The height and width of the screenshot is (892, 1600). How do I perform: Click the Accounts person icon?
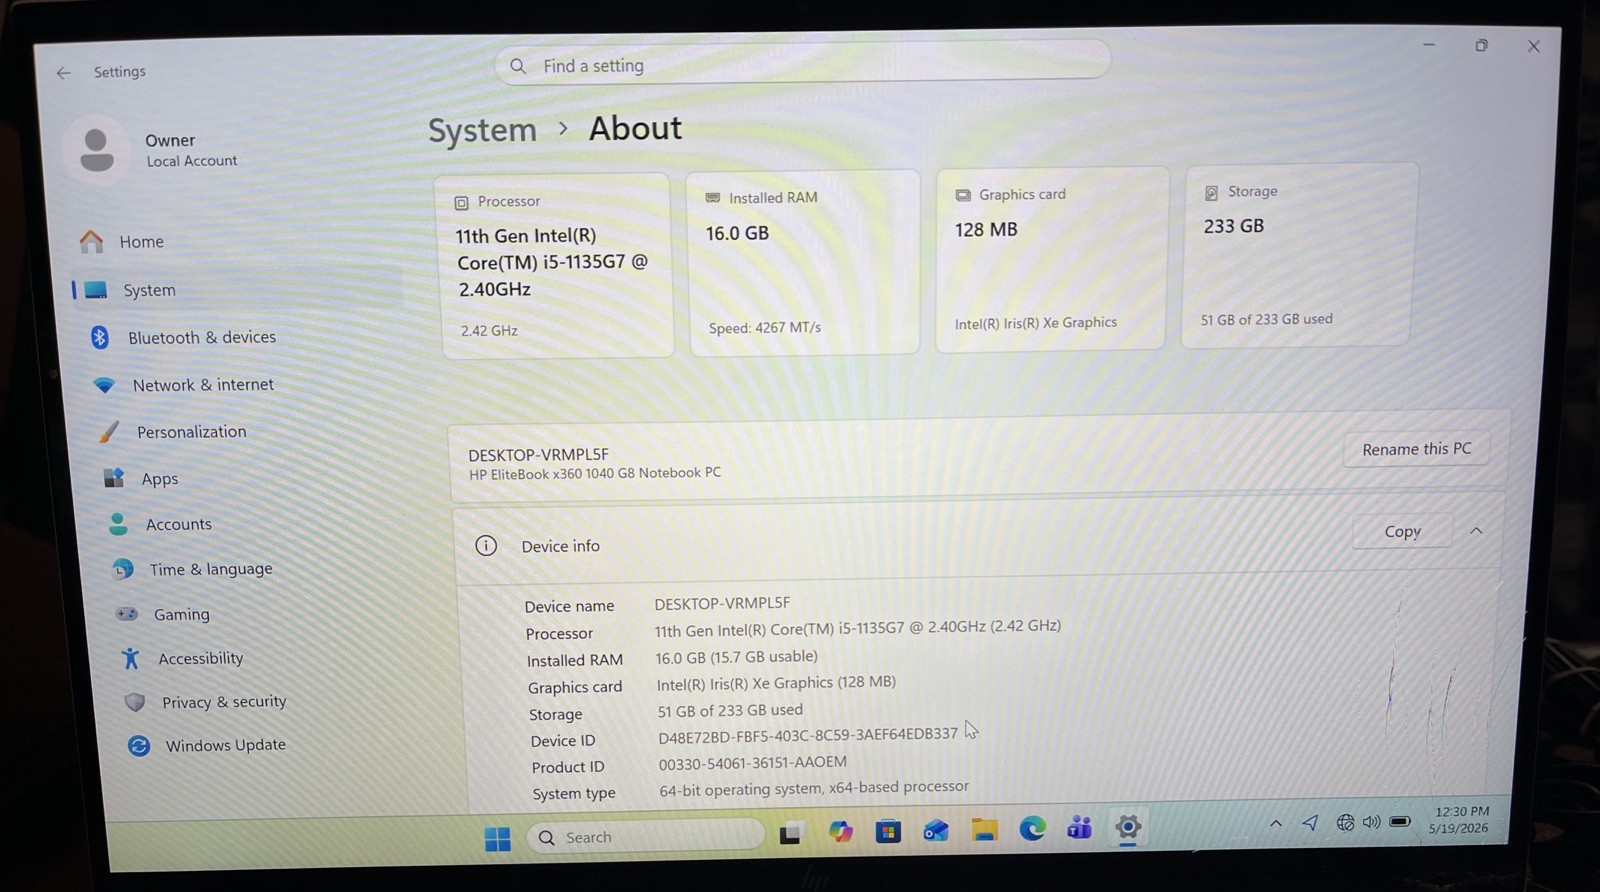[x=118, y=524]
